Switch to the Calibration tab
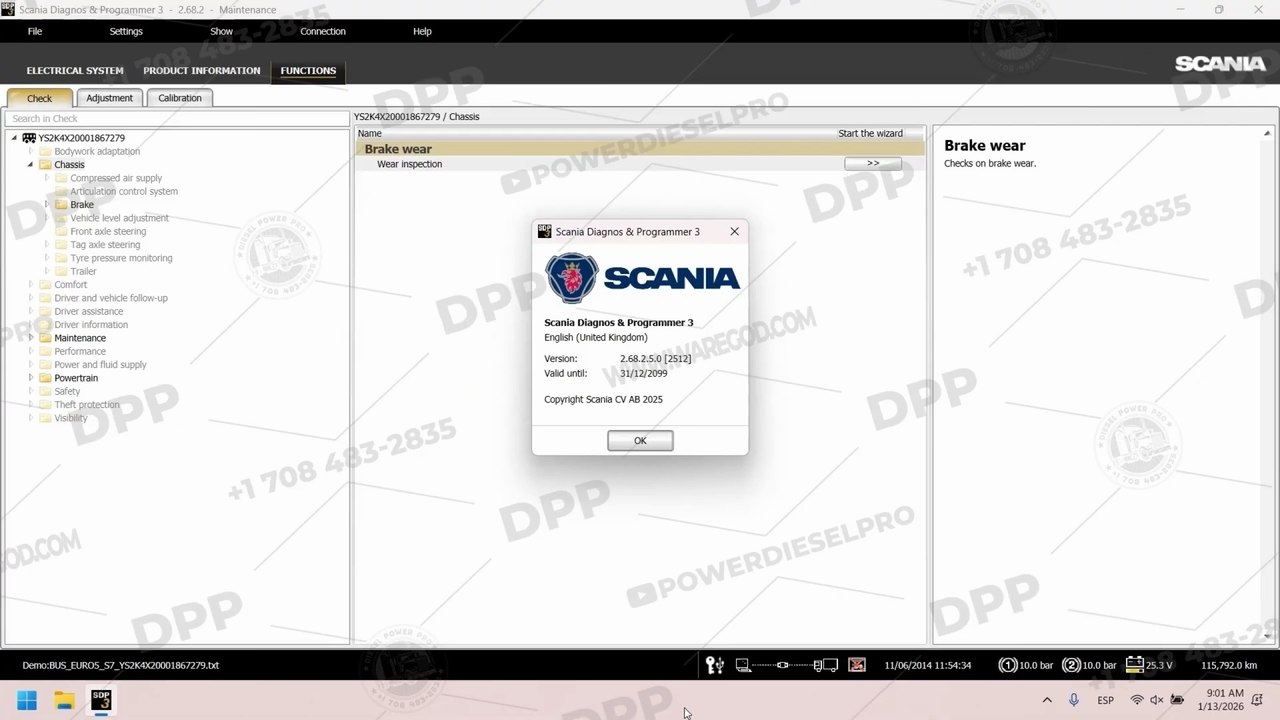 click(180, 98)
